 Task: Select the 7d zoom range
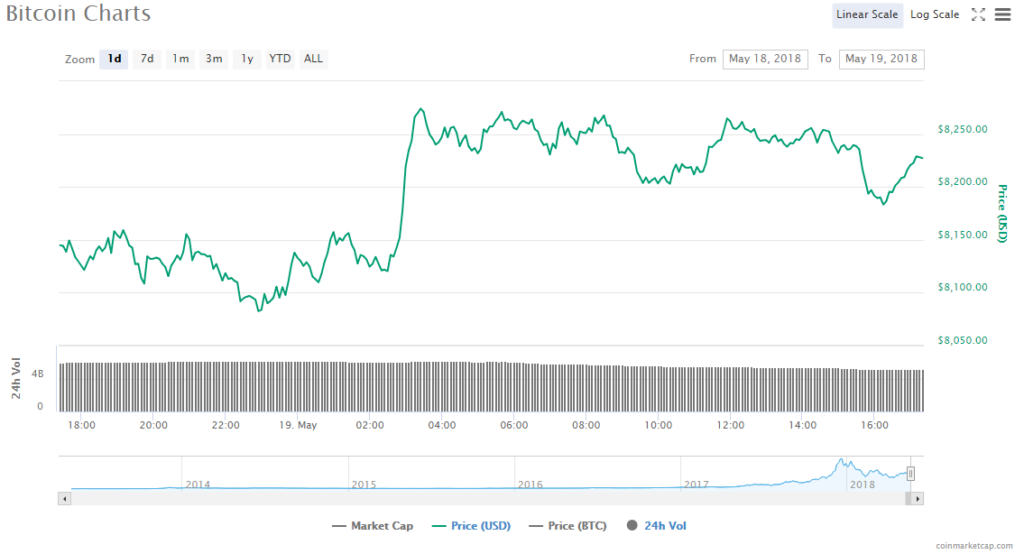(x=147, y=59)
